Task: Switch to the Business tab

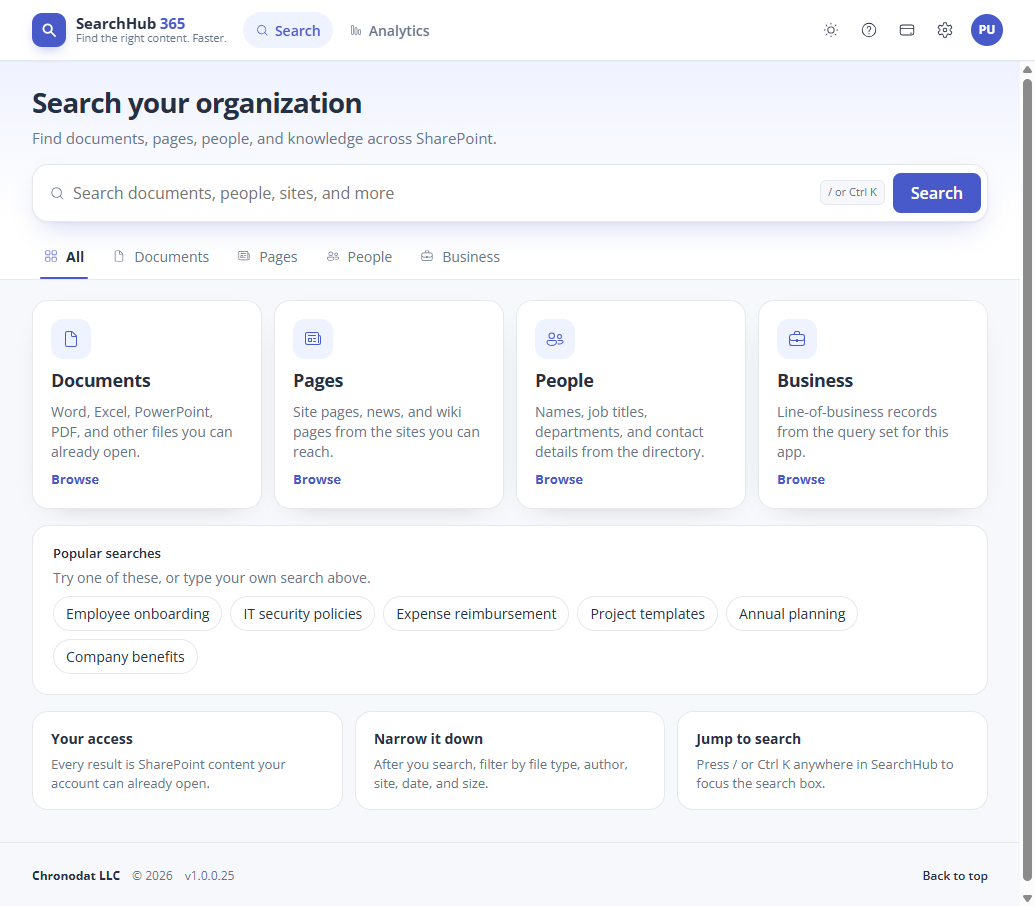Action: click(461, 257)
